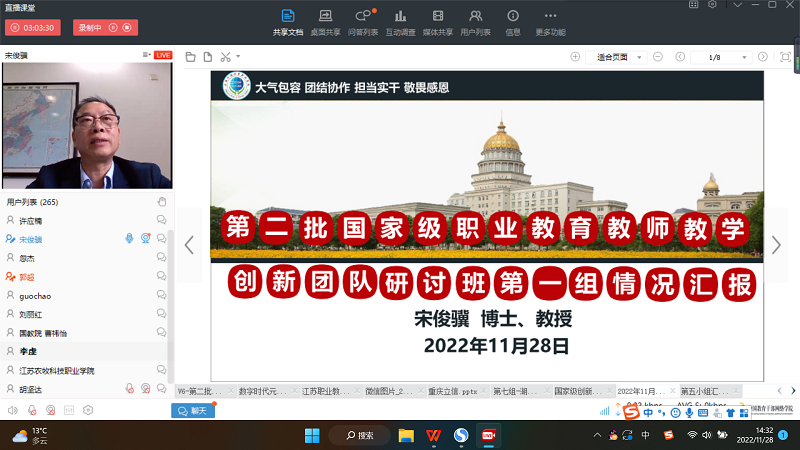Open the 适合页面 zoom mode dropdown
Viewport: 800px width, 450px height.
(x=615, y=57)
